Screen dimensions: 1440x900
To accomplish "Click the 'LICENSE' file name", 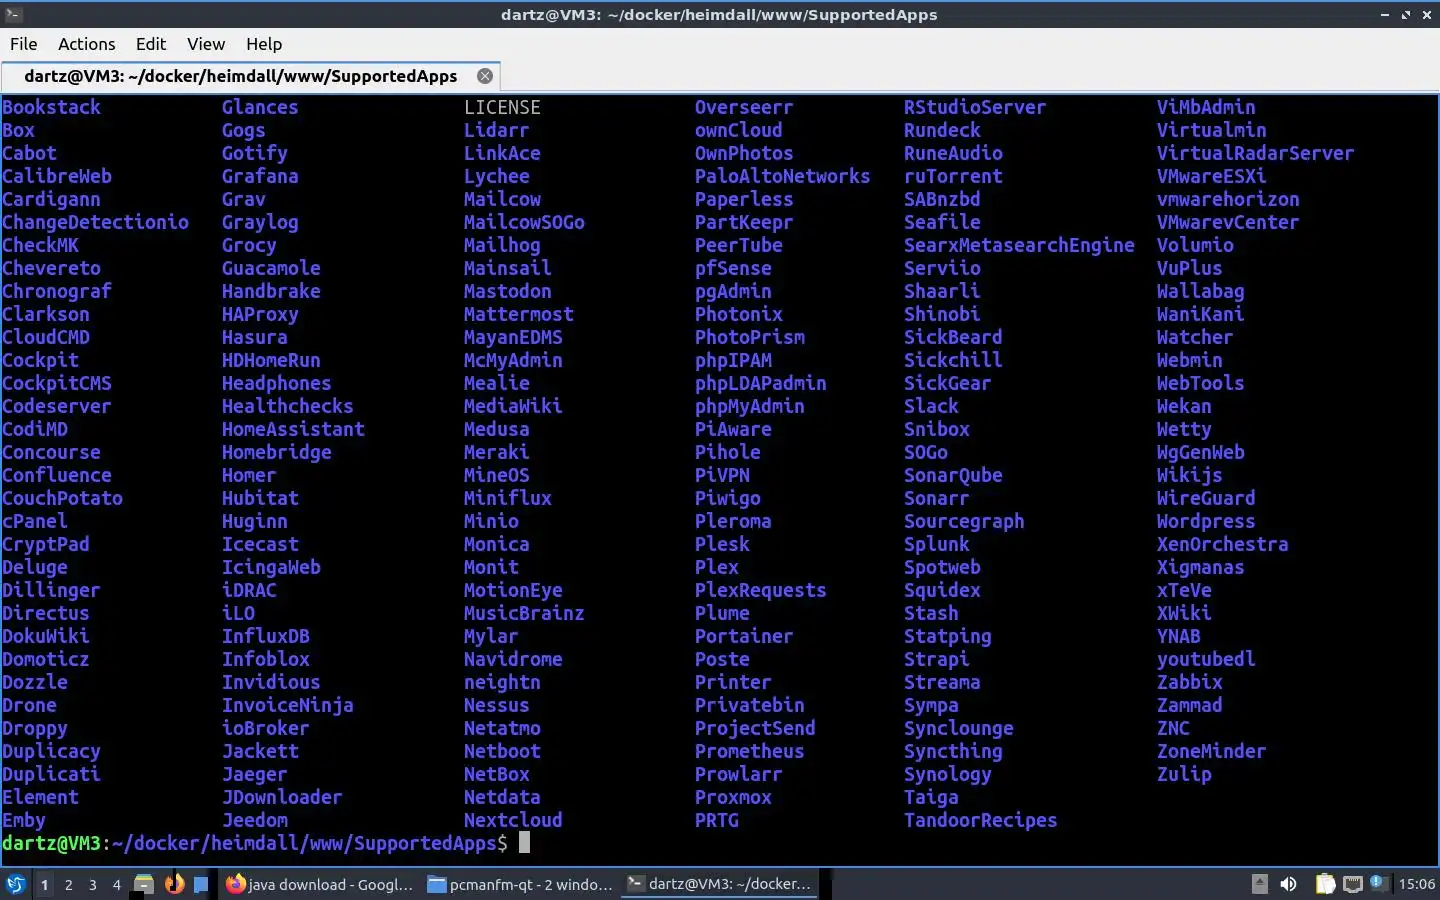I will (502, 107).
